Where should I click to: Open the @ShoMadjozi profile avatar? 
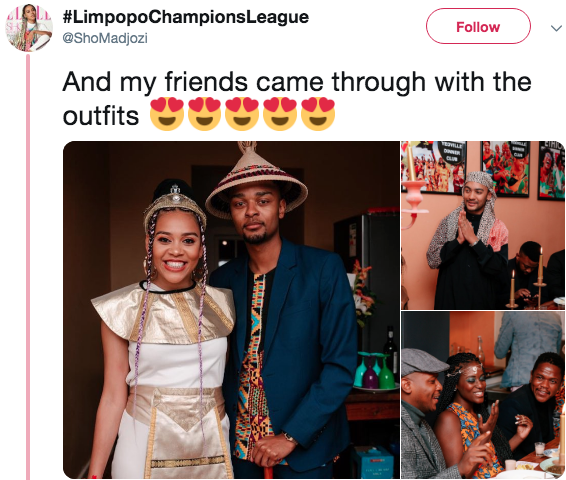[29, 28]
